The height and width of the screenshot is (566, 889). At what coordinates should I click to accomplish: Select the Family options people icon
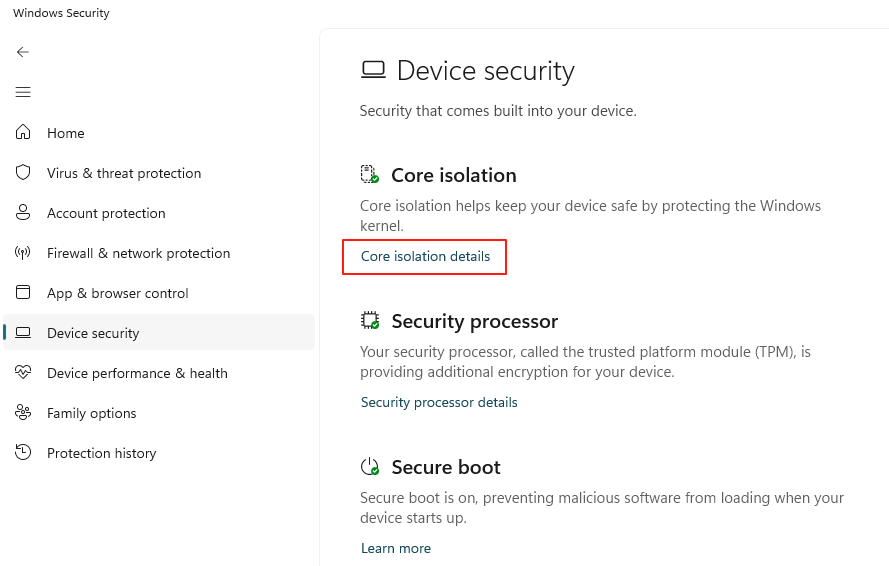tap(23, 413)
